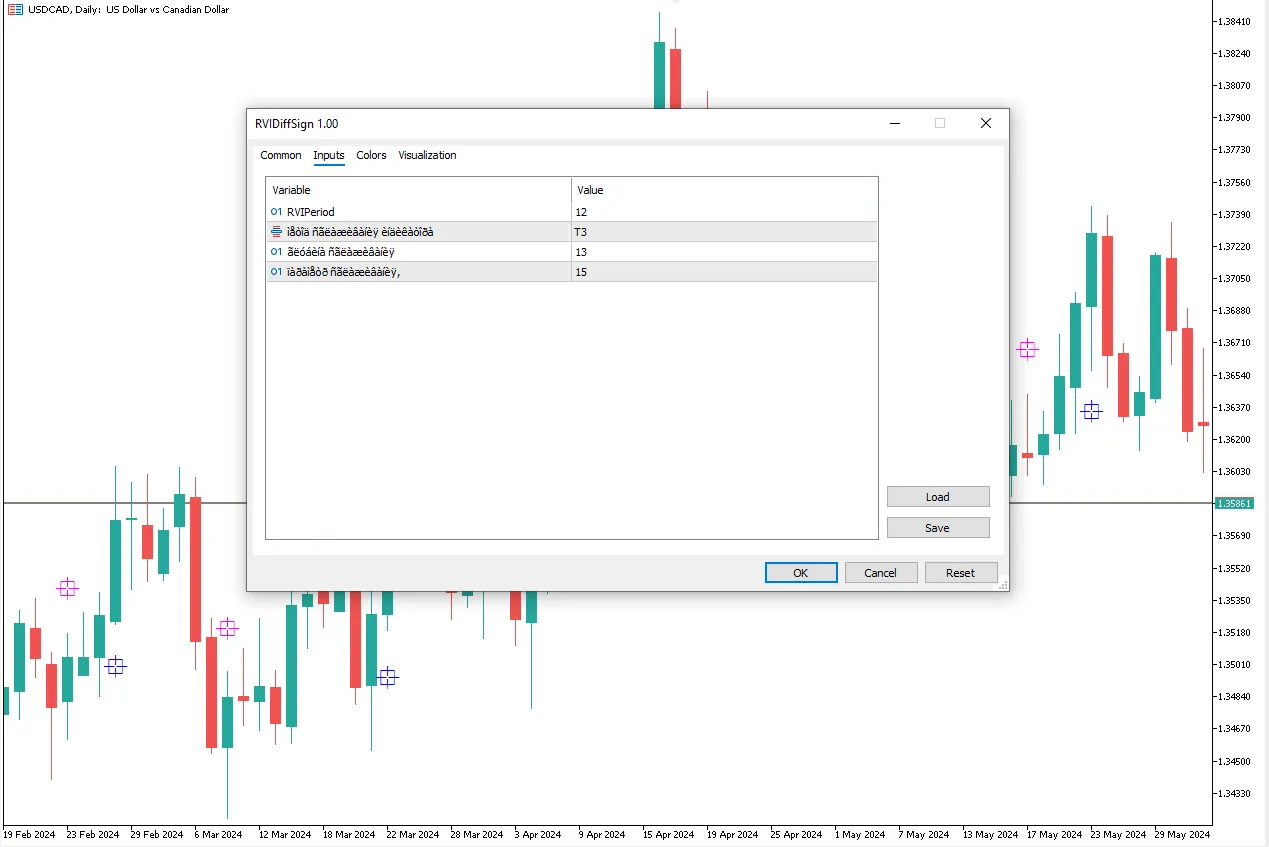Click the magenta signal marker near 6 Mar 2024
This screenshot has width=1269, height=847.
click(x=227, y=628)
